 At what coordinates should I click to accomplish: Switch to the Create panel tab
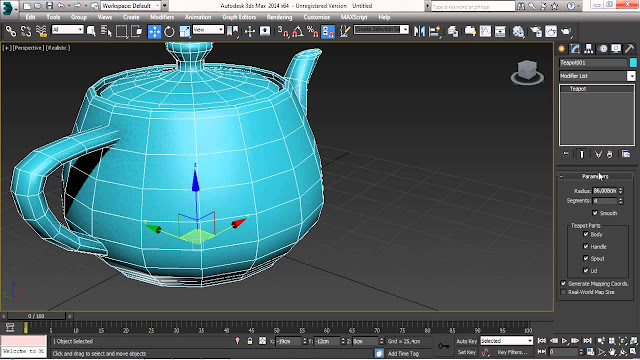(562, 49)
